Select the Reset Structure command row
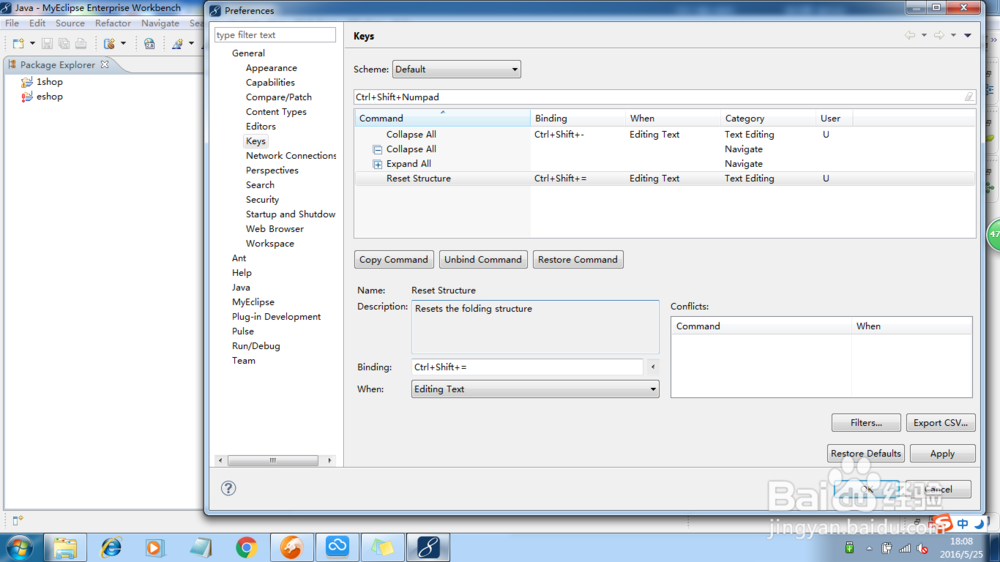Screen dimensions: 1000x562 point(665,179)
